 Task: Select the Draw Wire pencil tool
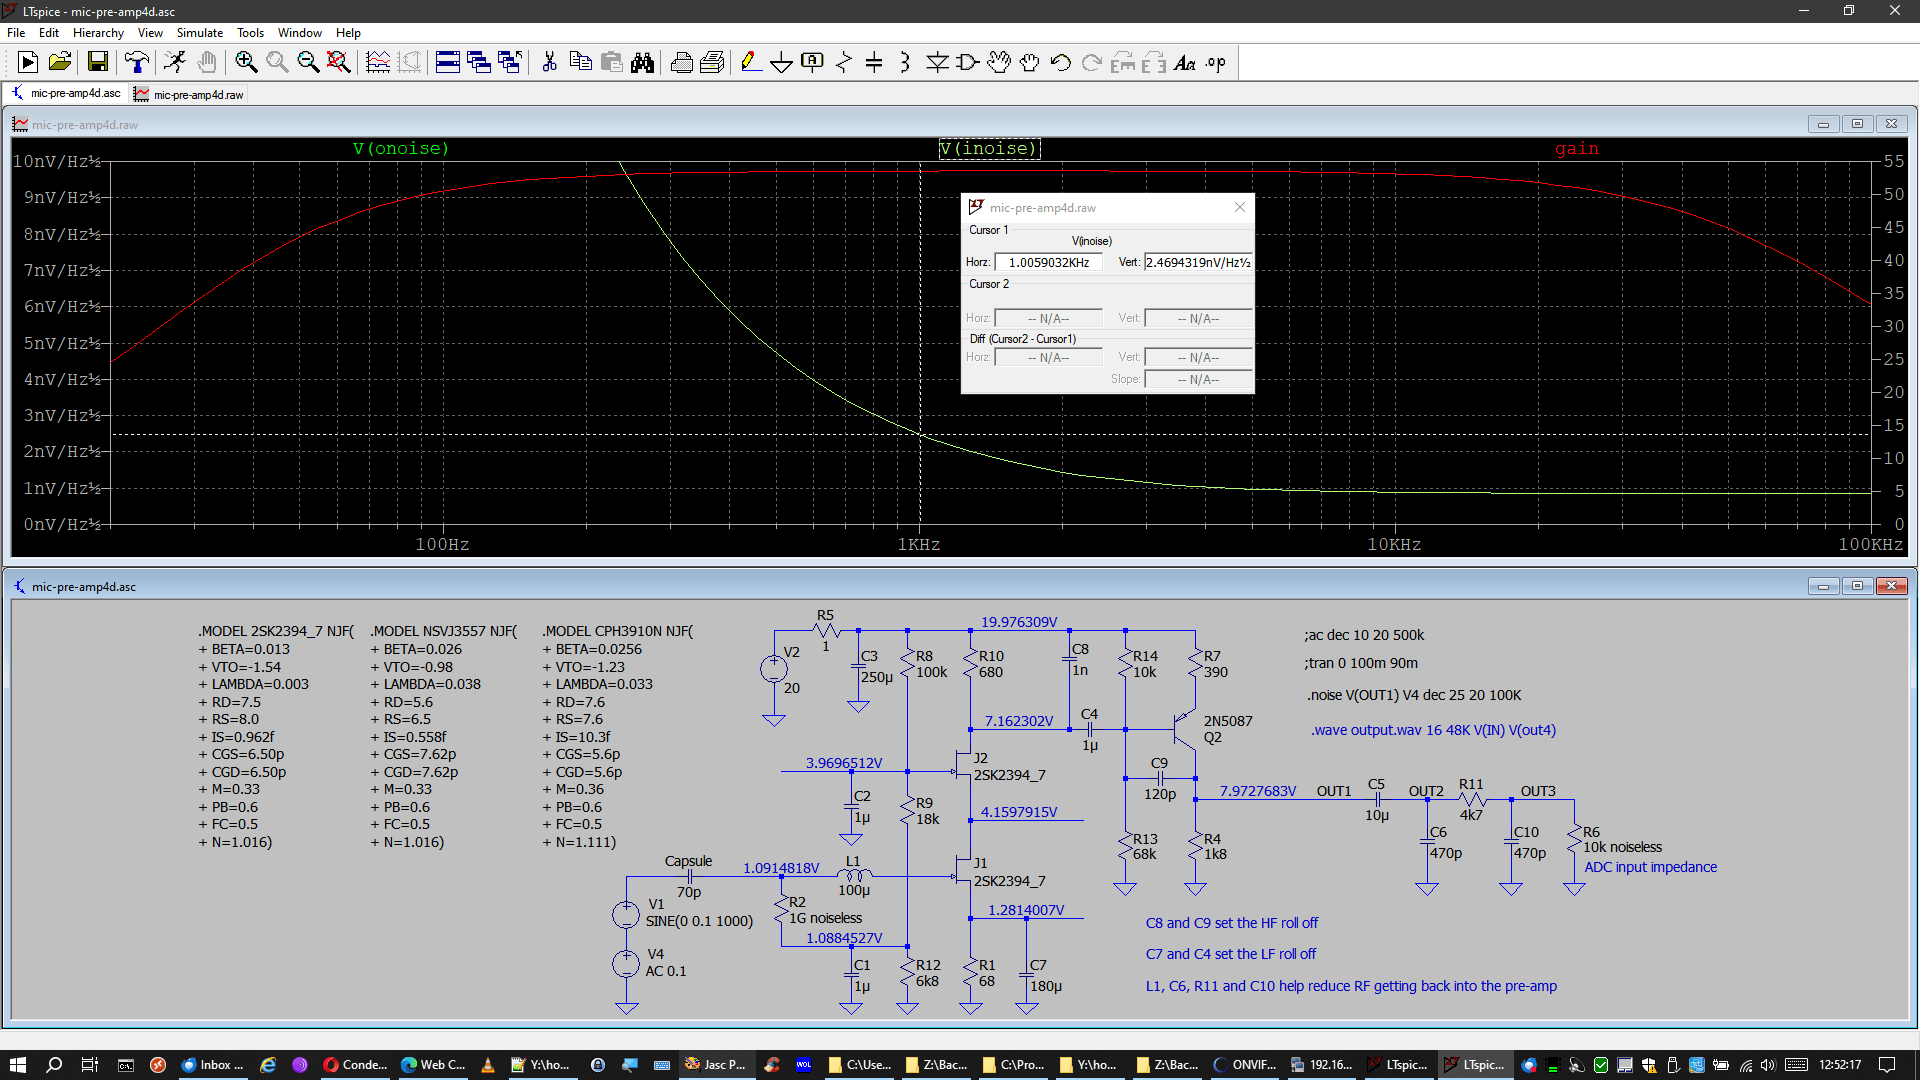751,63
